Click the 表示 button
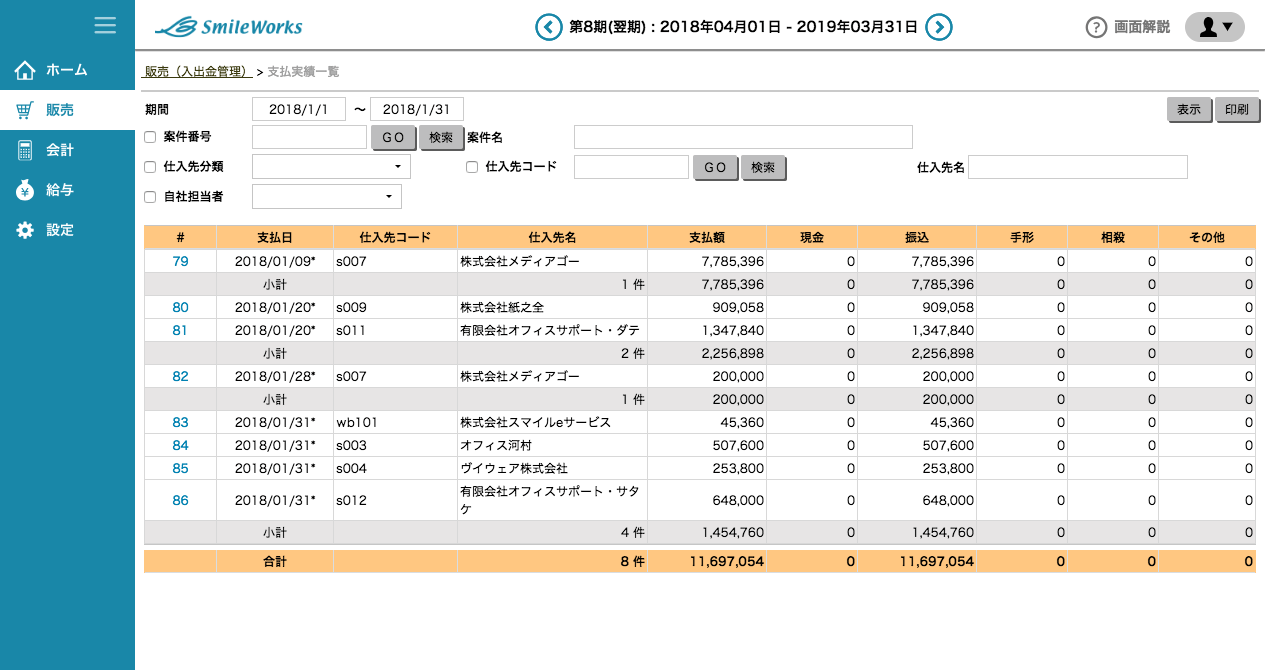1265x670 pixels. point(1190,110)
